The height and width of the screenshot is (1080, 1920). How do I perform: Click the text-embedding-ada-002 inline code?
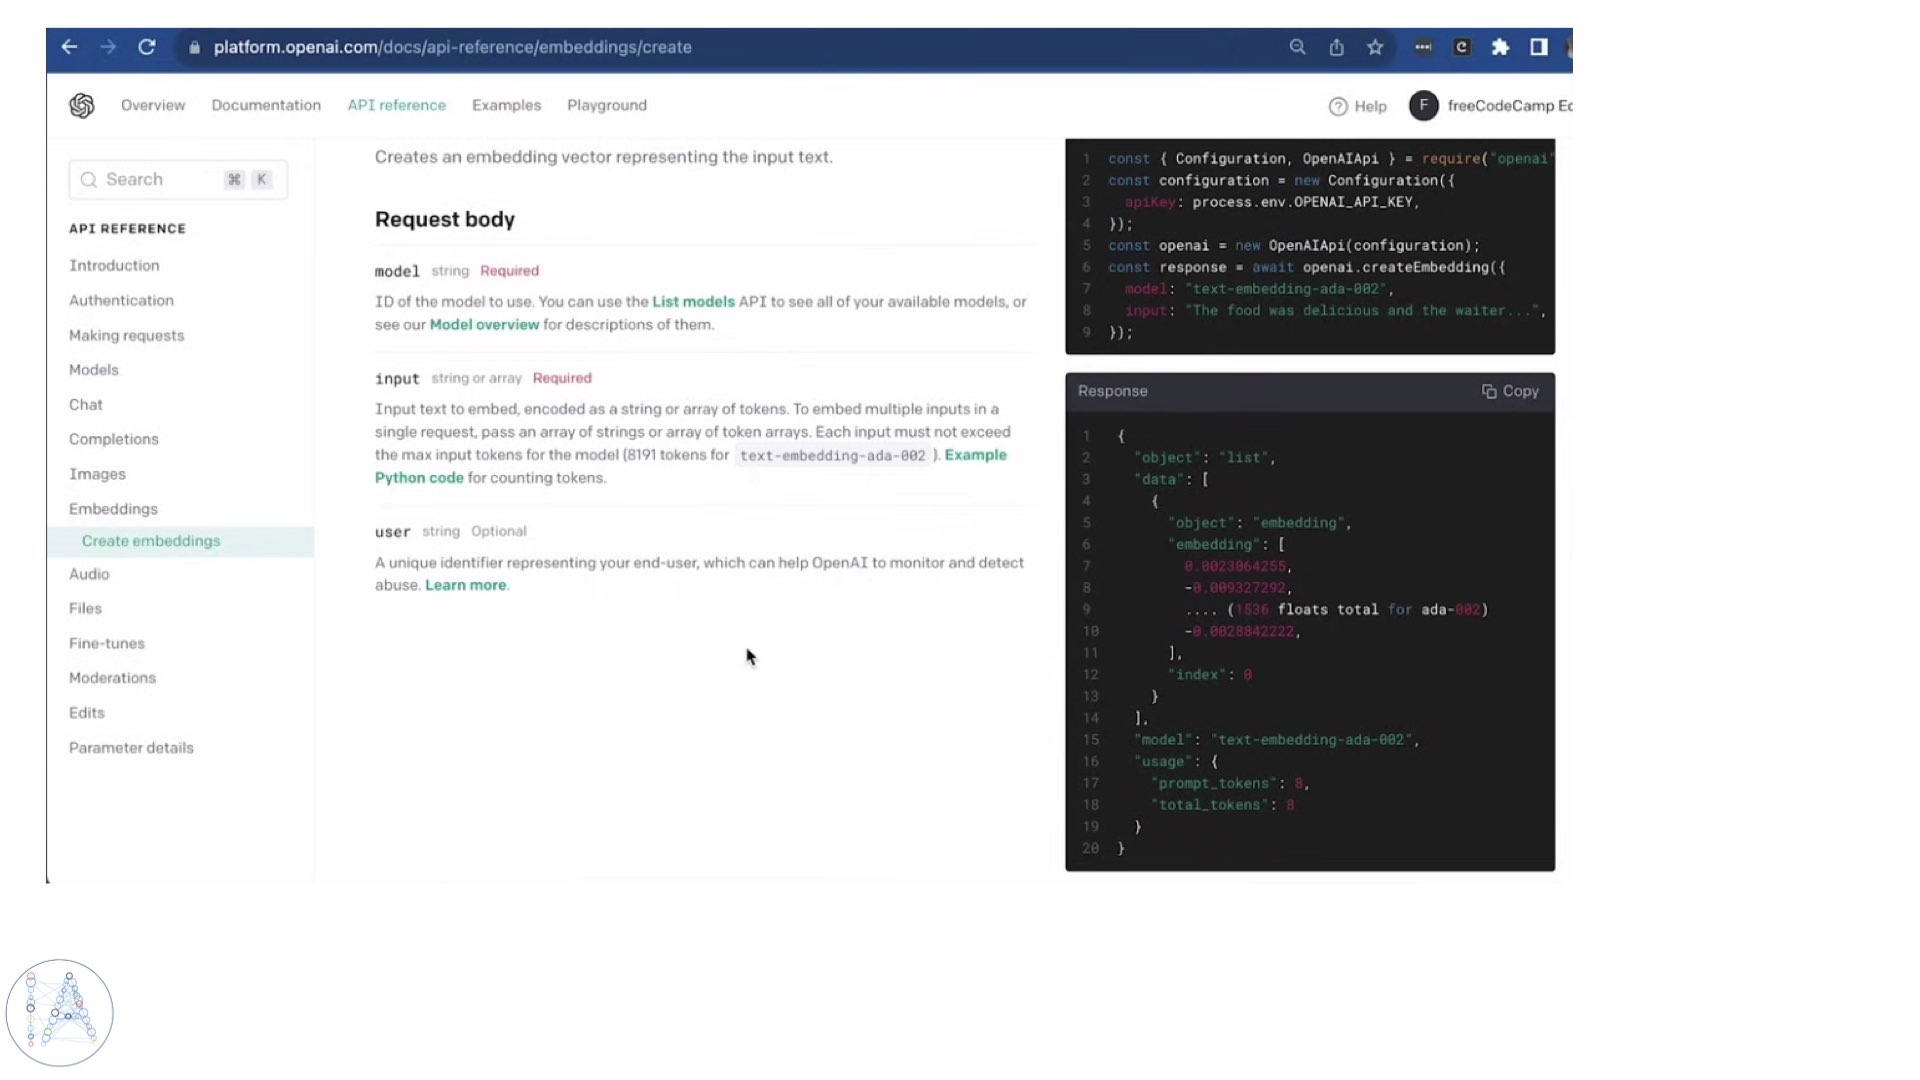tap(832, 455)
